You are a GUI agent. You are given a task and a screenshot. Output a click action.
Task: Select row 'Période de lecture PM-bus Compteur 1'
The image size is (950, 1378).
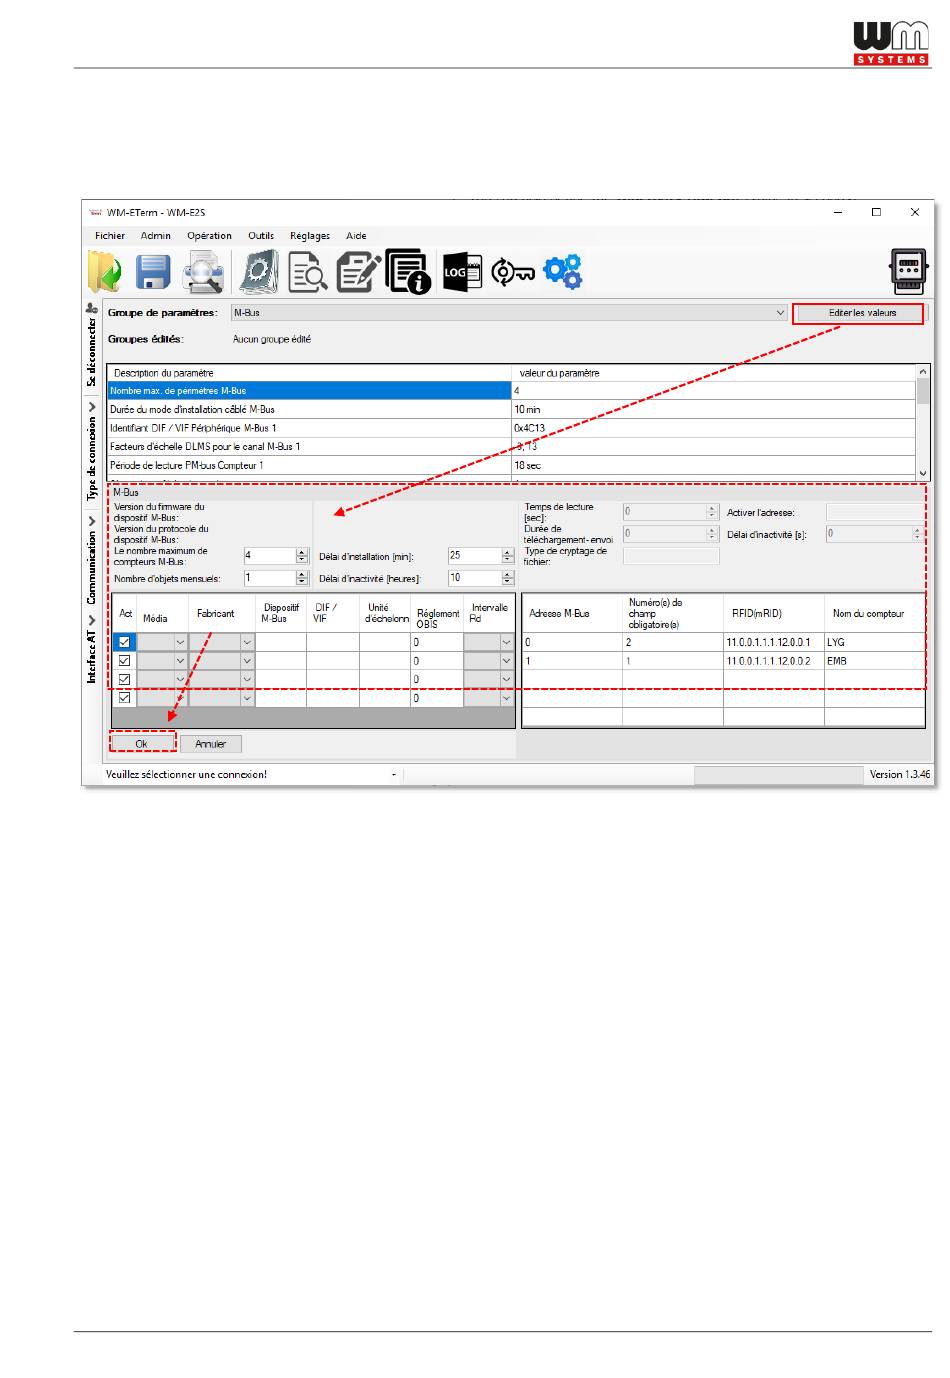pos(511,466)
